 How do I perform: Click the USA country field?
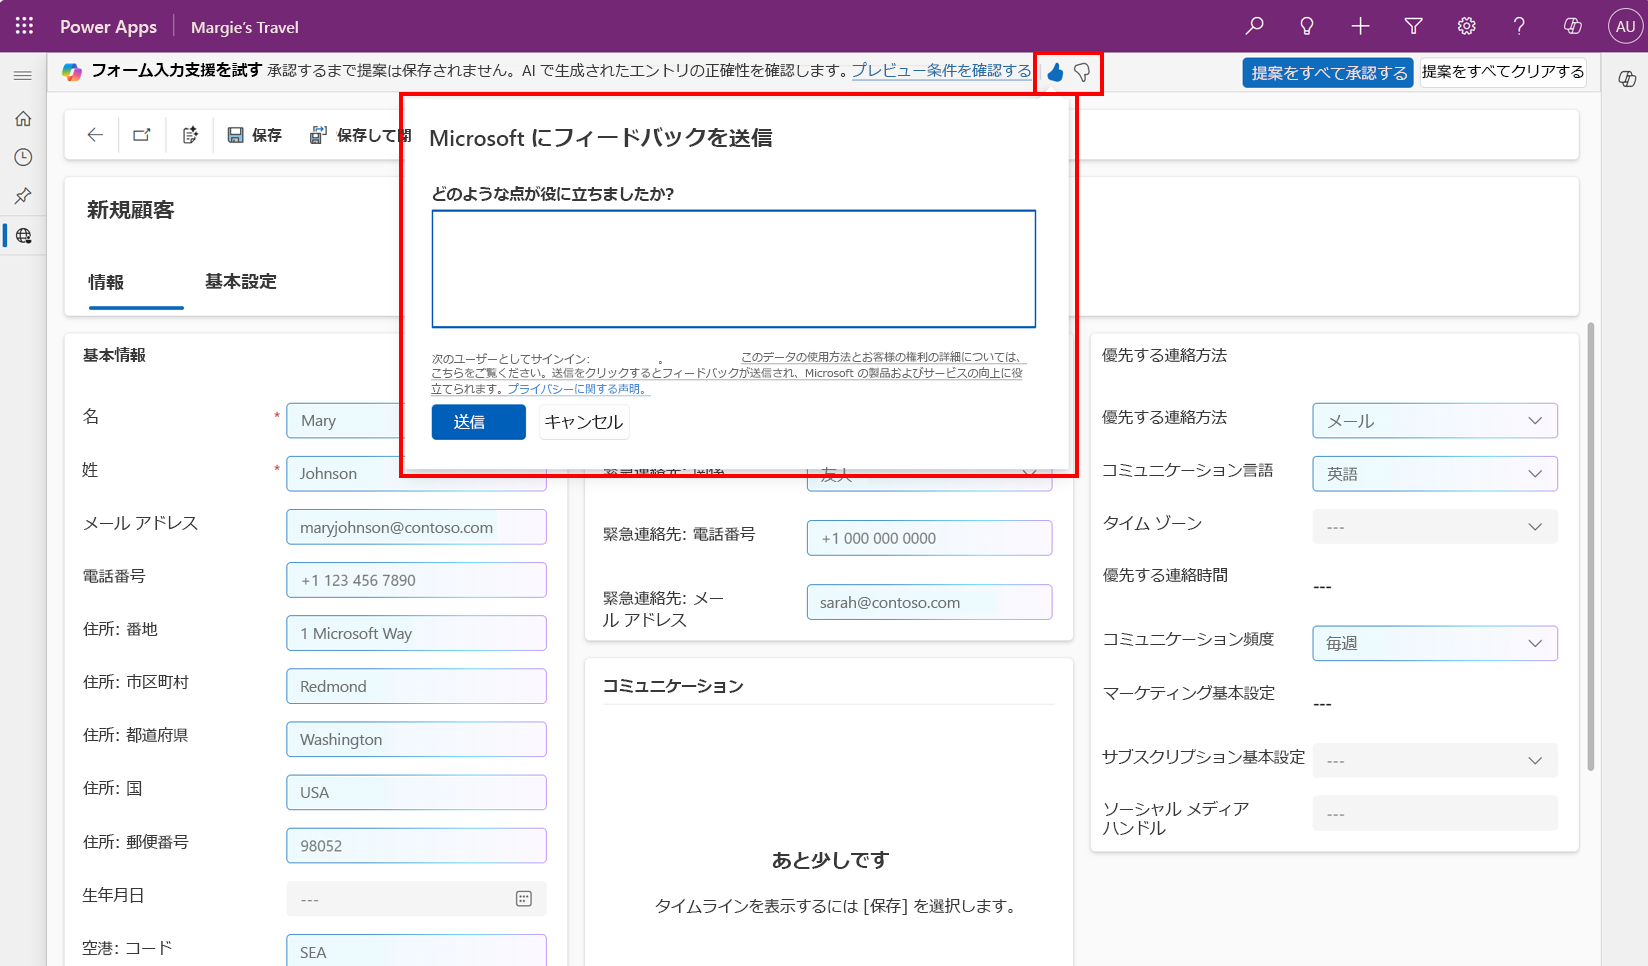[x=416, y=792]
